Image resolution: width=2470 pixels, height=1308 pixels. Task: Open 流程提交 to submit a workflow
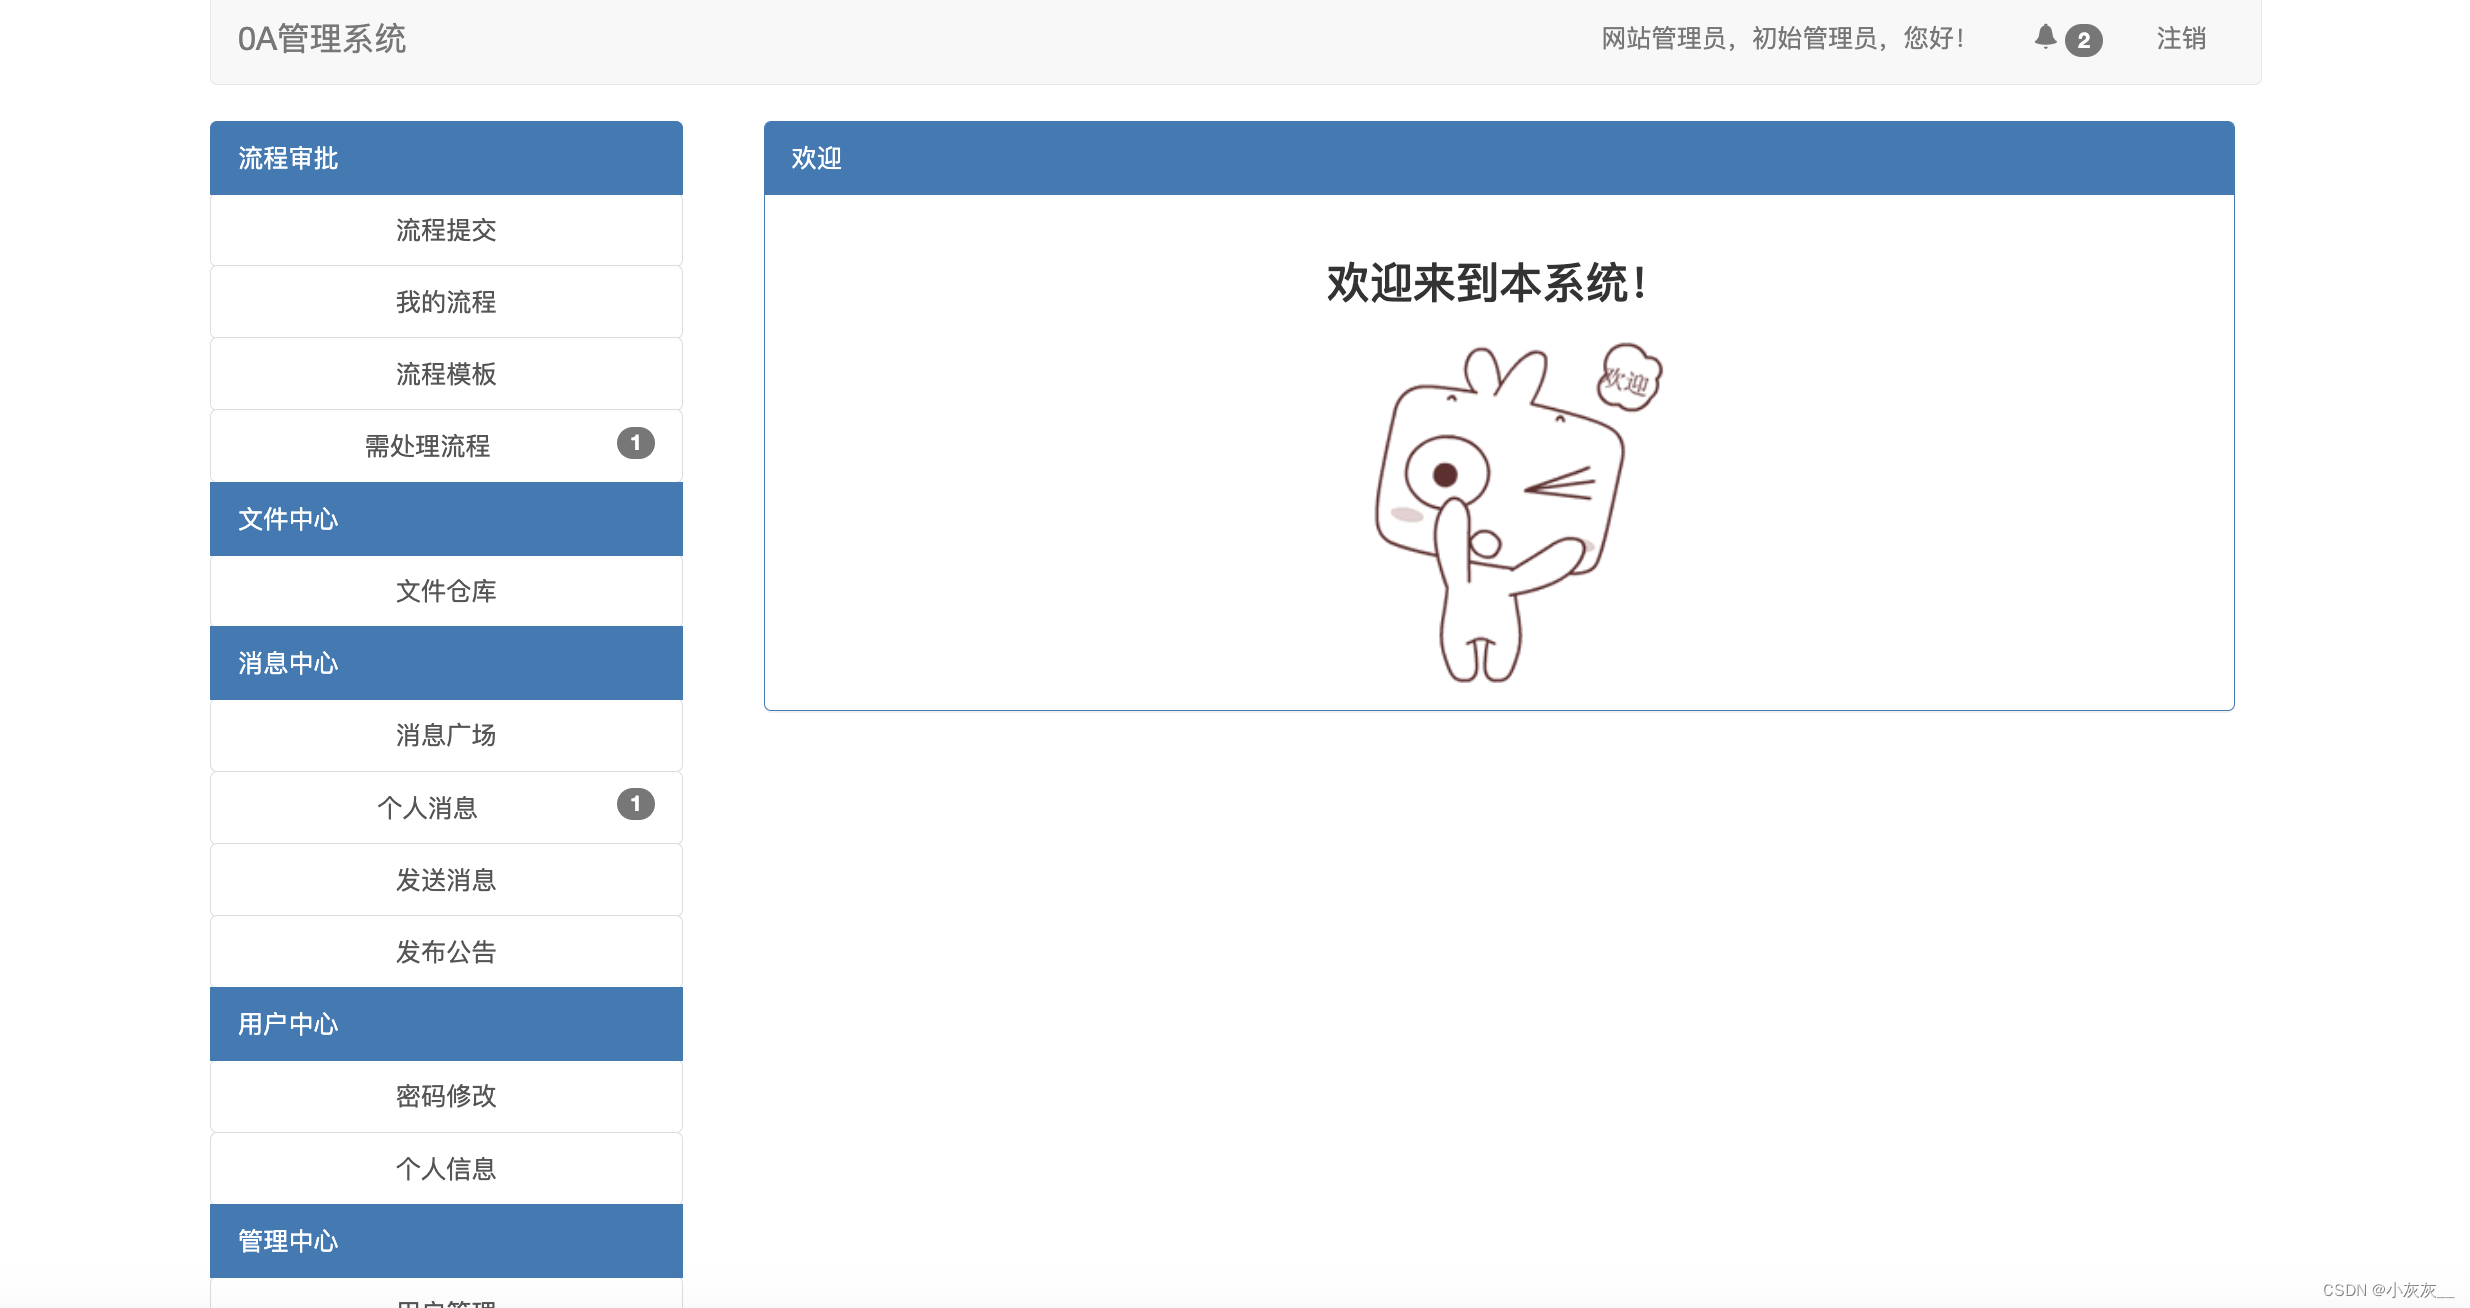tap(446, 230)
